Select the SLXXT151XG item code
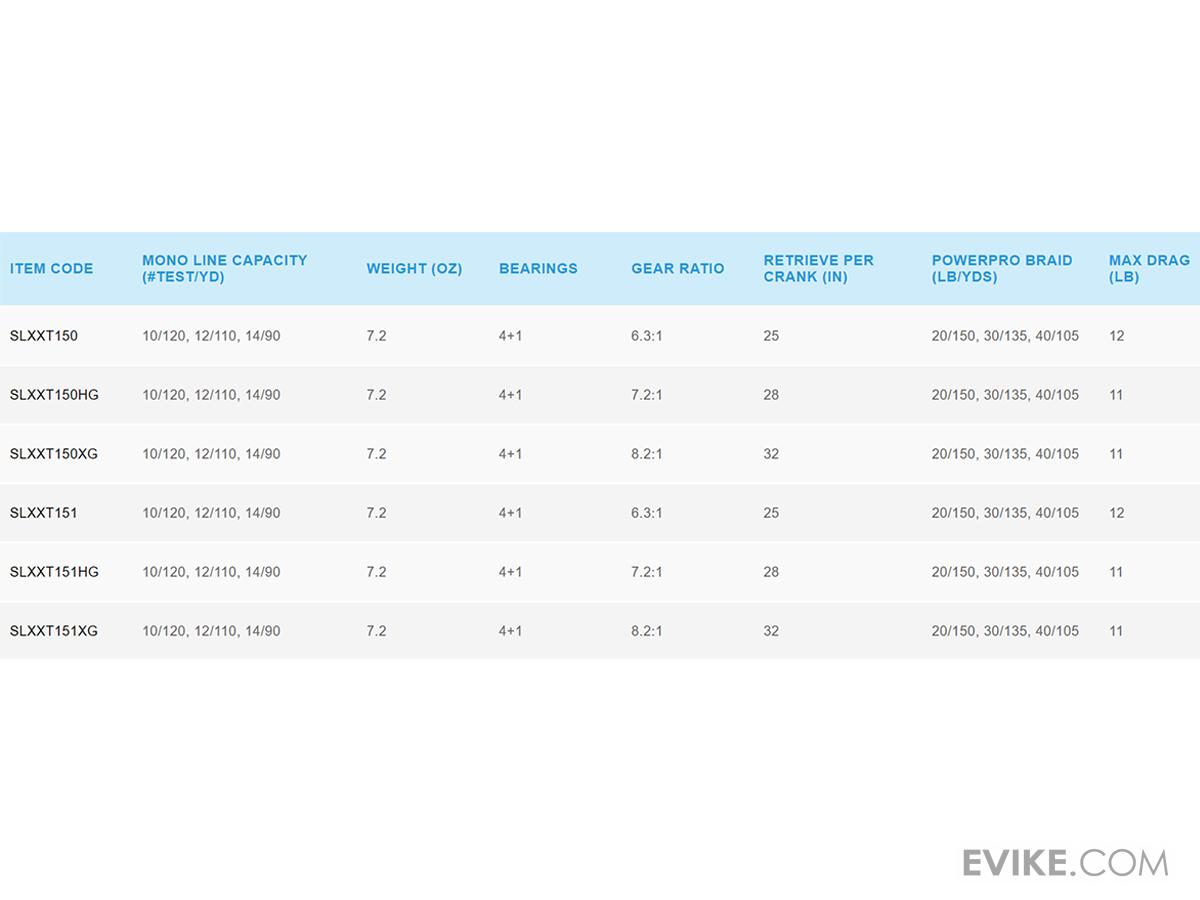This screenshot has height=900, width=1200. pyautogui.click(x=54, y=631)
